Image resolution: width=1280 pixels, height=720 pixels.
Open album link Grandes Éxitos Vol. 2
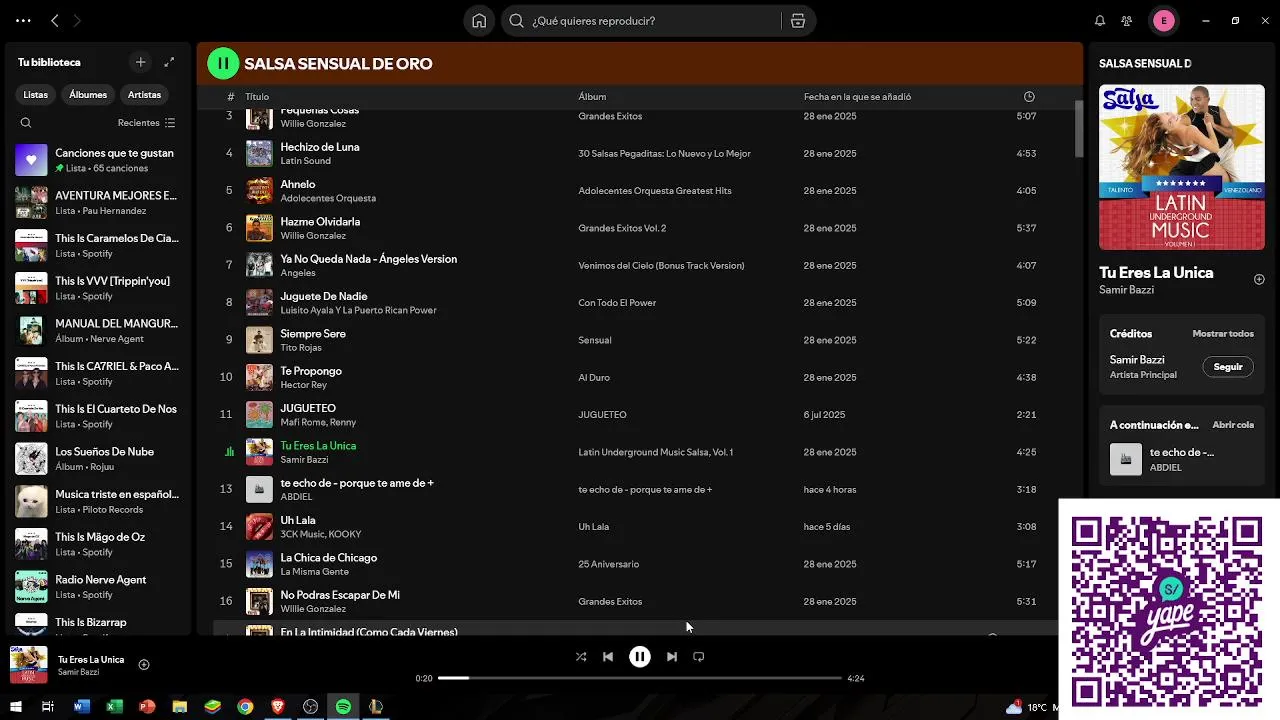point(622,228)
